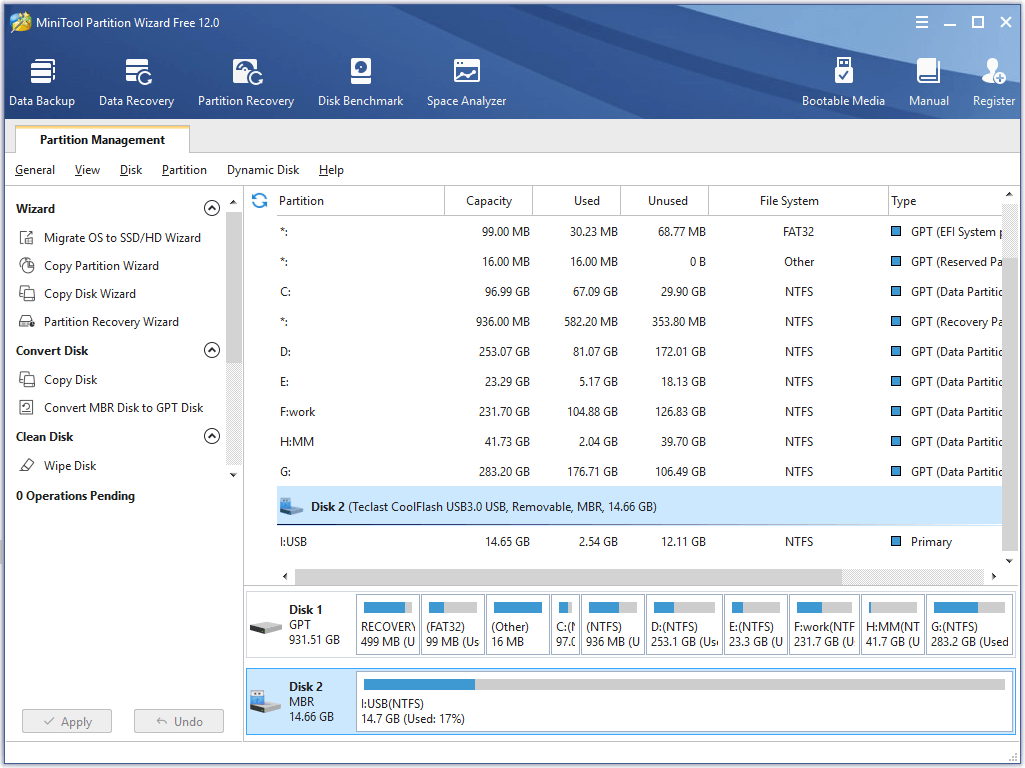Click Copy Partition Wizard link
Image resolution: width=1025 pixels, height=768 pixels.
[x=101, y=266]
